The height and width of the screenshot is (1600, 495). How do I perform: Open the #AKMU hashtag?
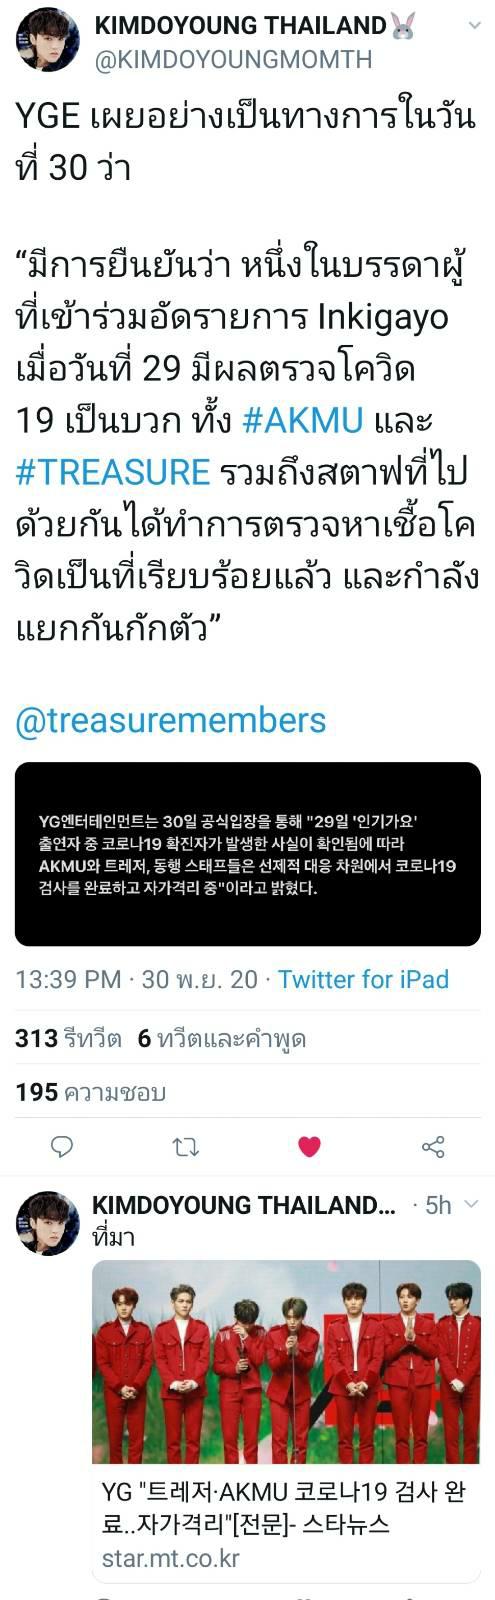[303, 420]
